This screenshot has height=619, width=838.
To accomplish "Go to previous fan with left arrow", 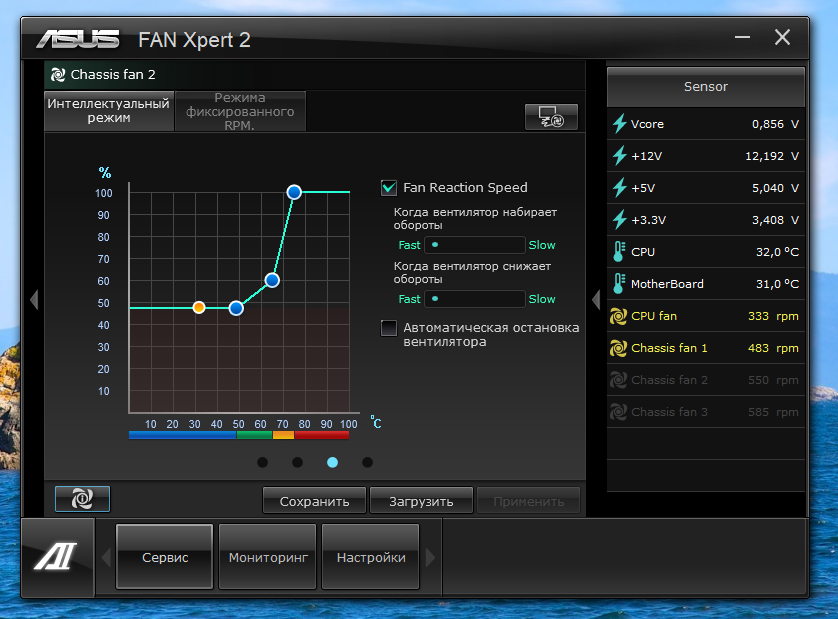I will coord(34,299).
